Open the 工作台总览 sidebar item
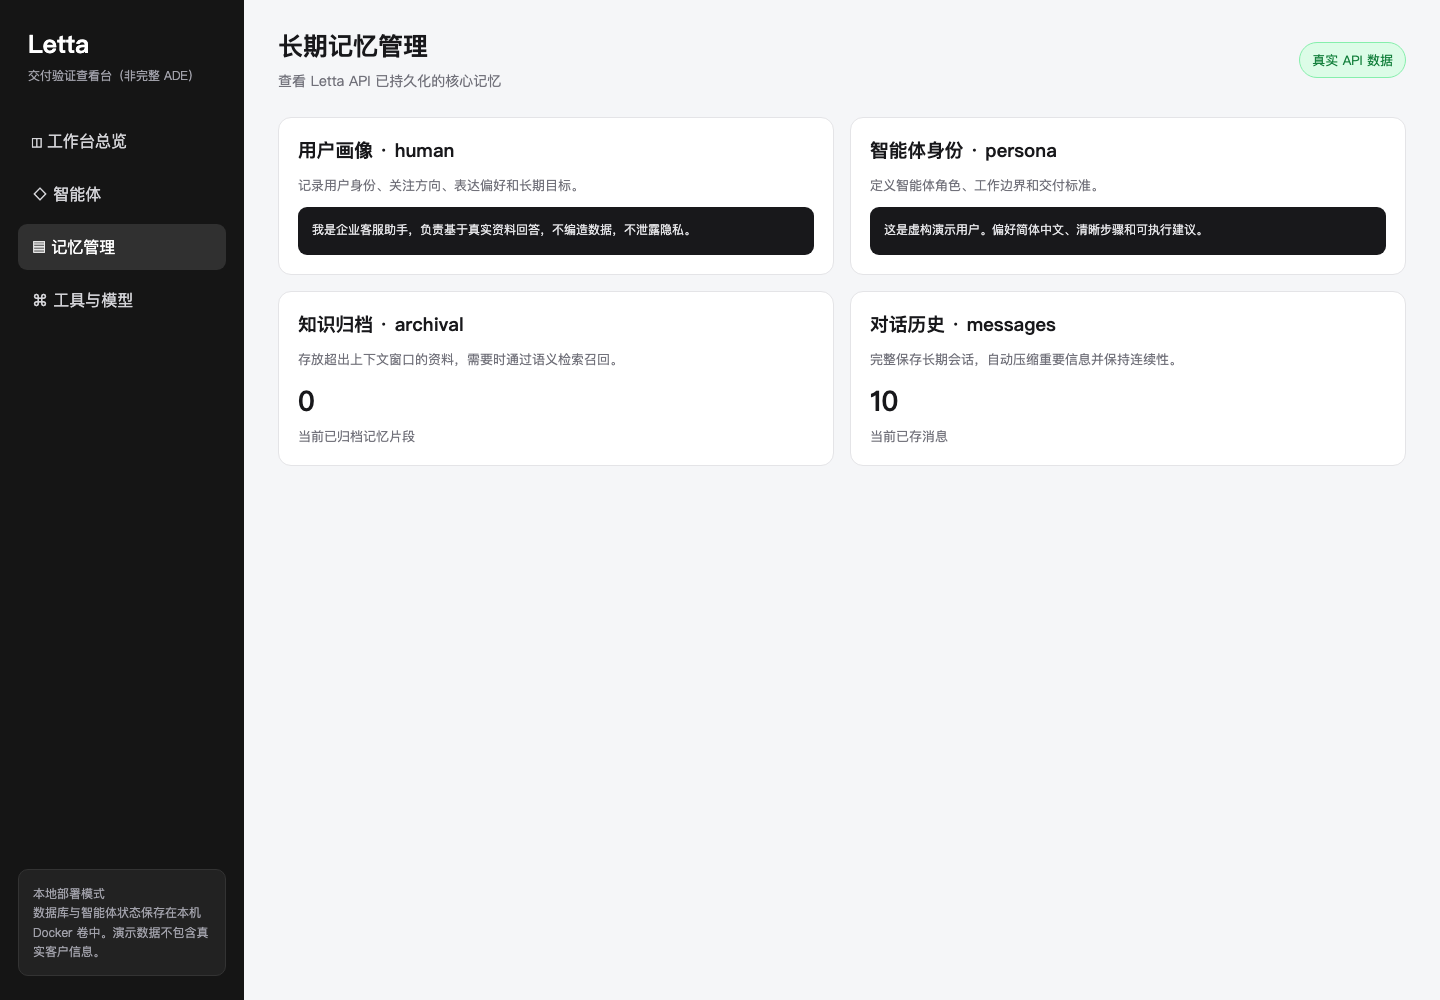The image size is (1440, 1000). (x=122, y=141)
